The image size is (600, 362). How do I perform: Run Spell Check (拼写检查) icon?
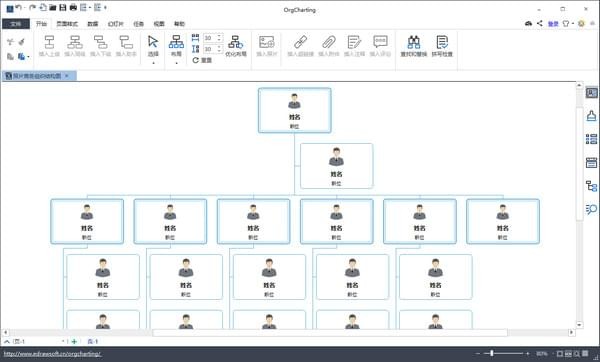coord(442,42)
